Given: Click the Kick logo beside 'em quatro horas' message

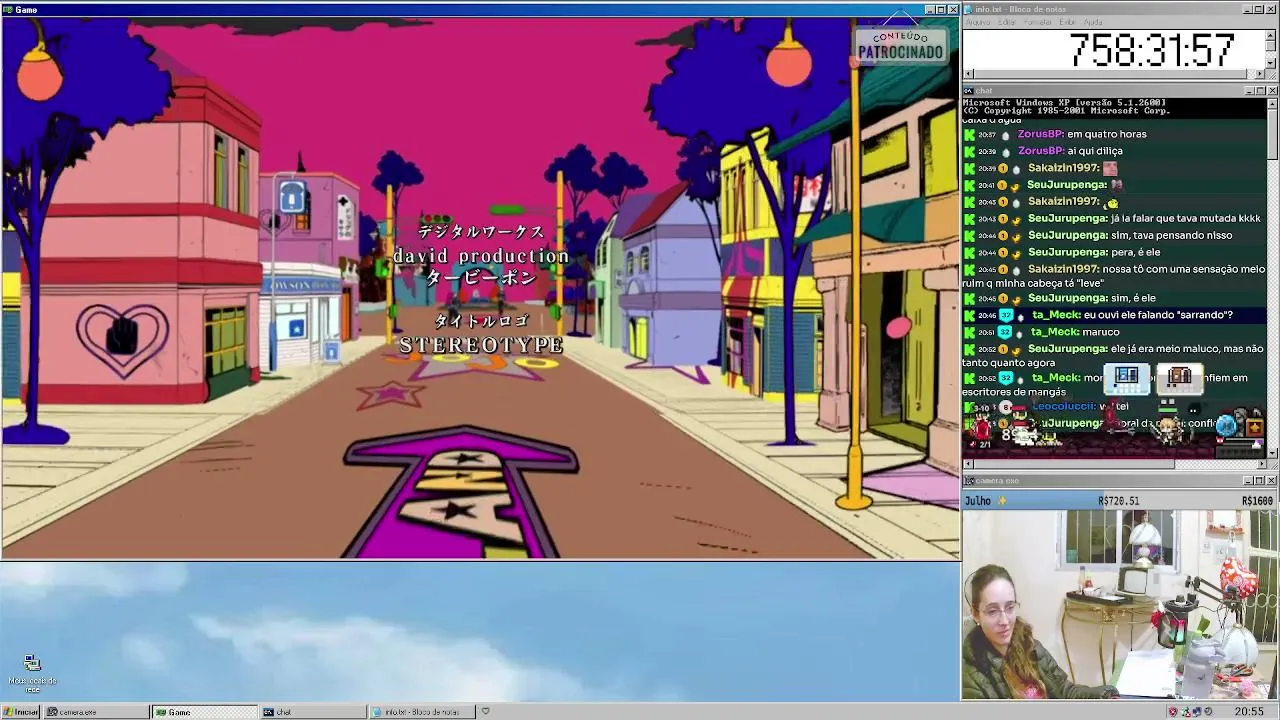Looking at the screenshot, I should 969,135.
